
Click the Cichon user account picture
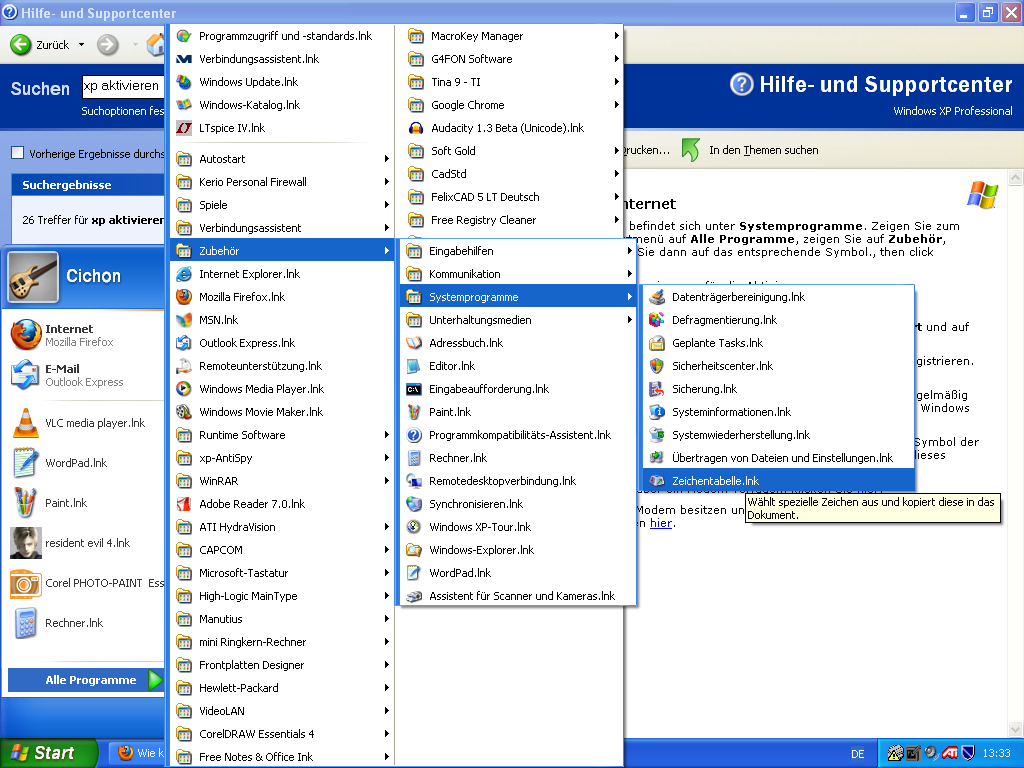click(x=33, y=277)
